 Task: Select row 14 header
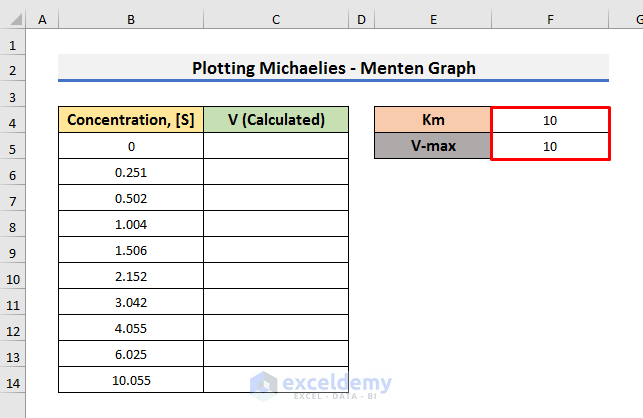click(x=13, y=381)
